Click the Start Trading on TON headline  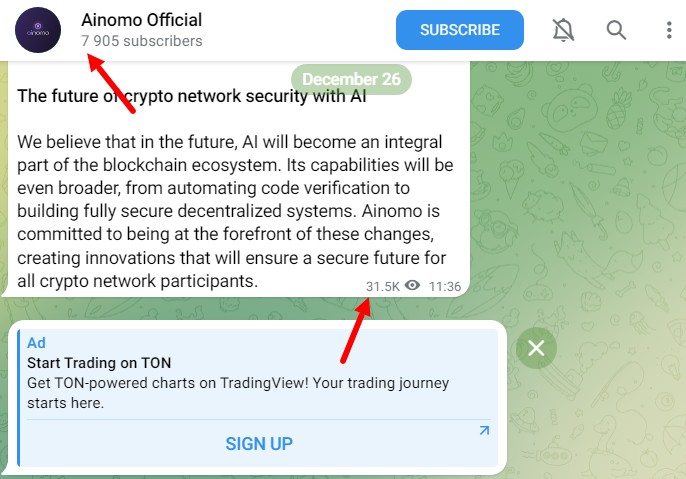coord(99,363)
